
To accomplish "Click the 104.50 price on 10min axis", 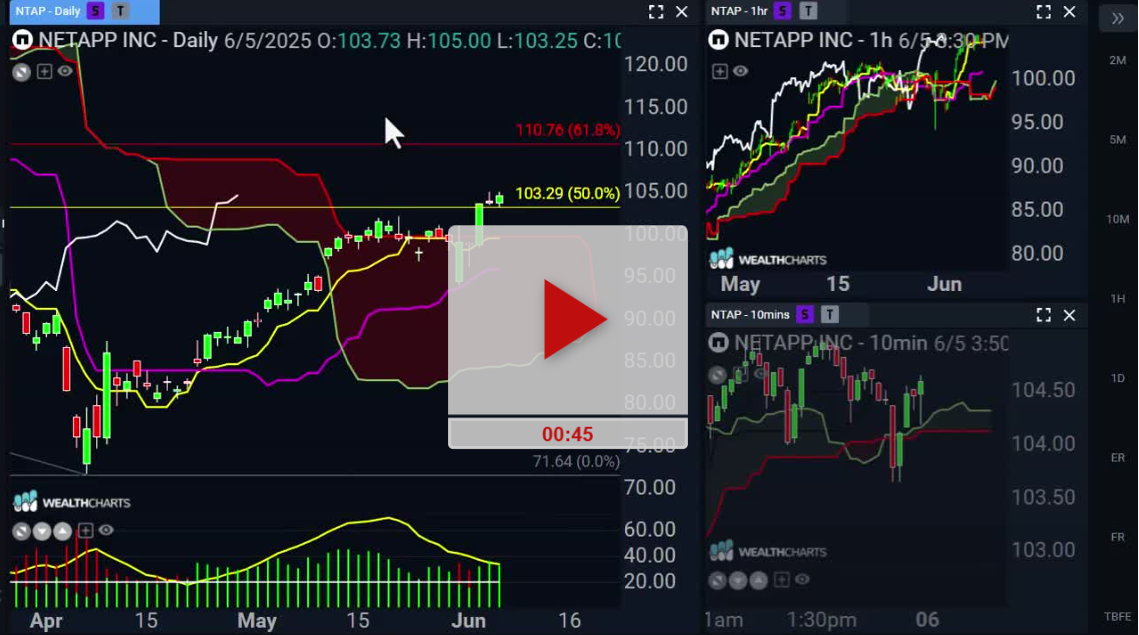I will click(x=1043, y=390).
